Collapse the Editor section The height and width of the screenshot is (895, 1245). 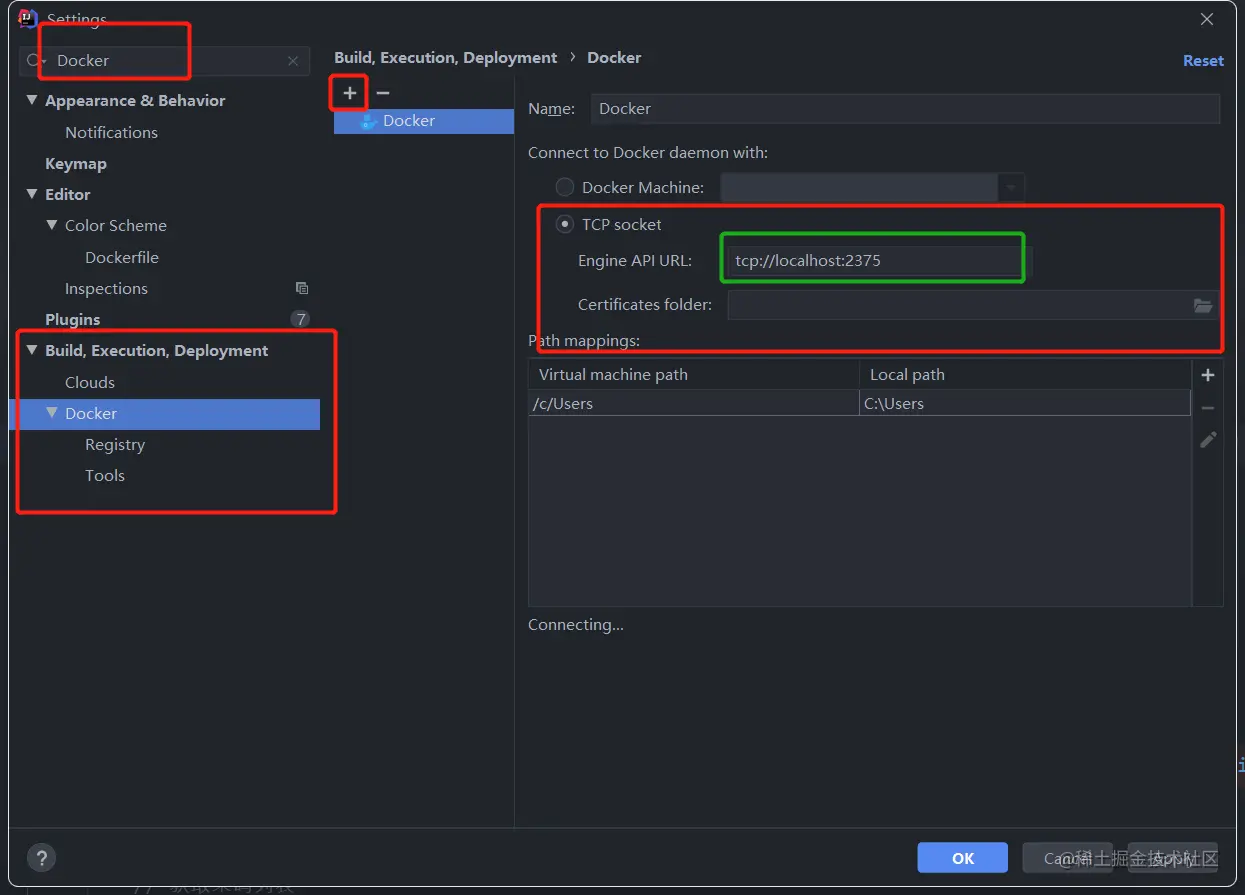click(x=33, y=194)
